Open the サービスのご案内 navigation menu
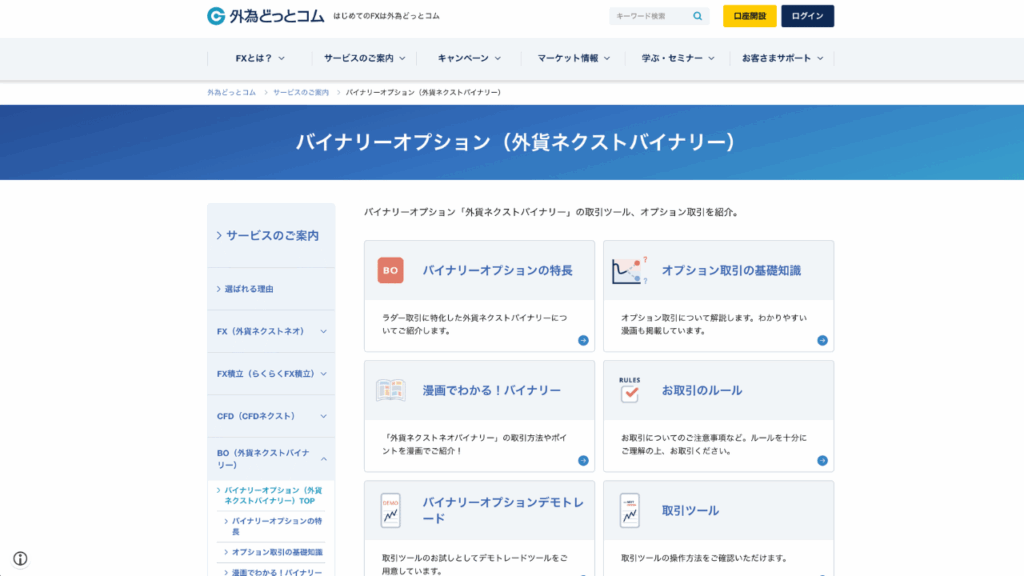 pyautogui.click(x=364, y=58)
